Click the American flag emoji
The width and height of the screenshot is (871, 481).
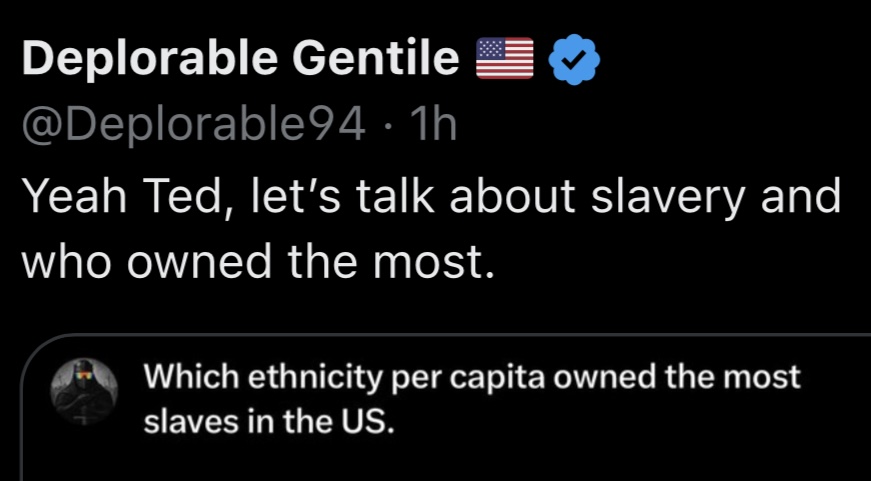(504, 58)
